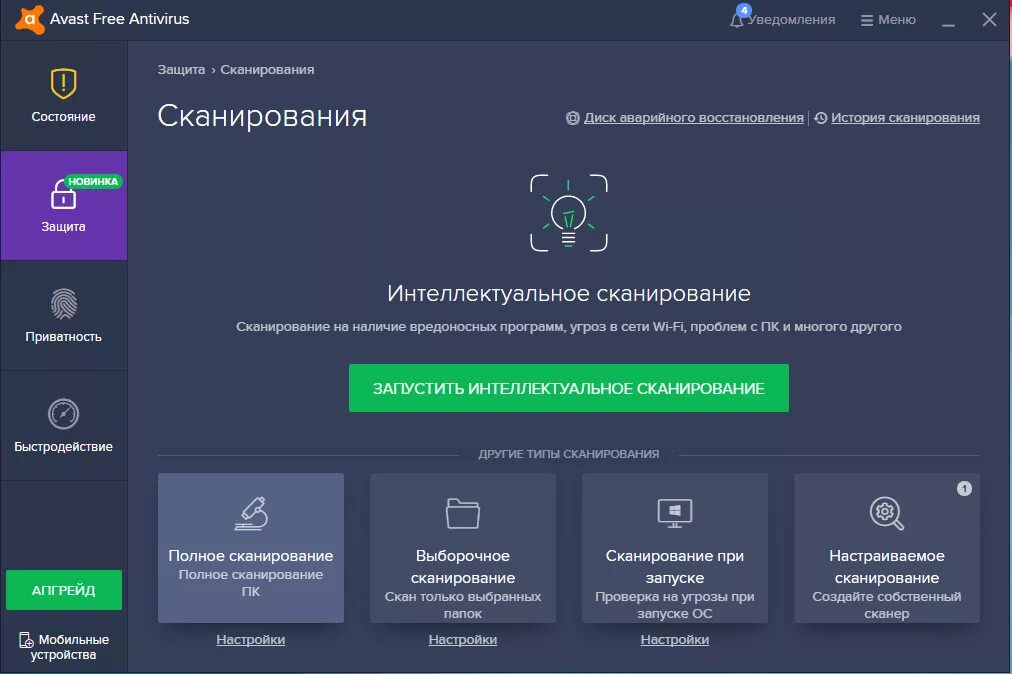Select the Настраиваемое сканирование tile
The image size is (1012, 674).
[x=887, y=548]
